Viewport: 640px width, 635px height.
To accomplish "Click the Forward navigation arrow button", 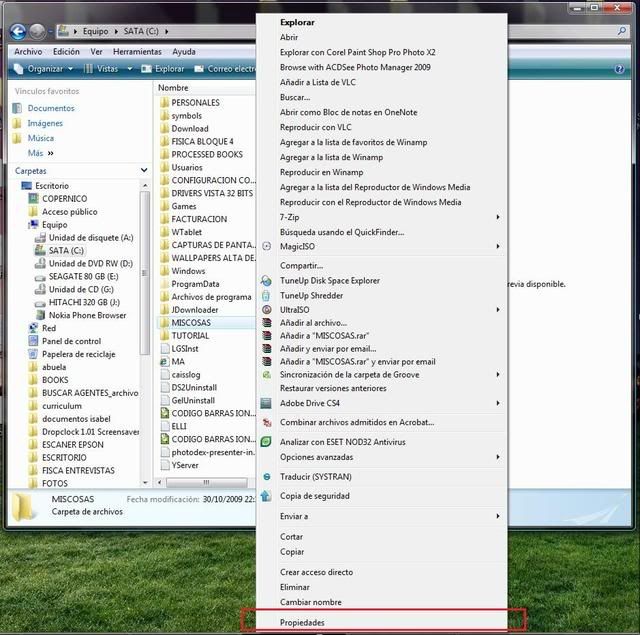I will pos(37,31).
